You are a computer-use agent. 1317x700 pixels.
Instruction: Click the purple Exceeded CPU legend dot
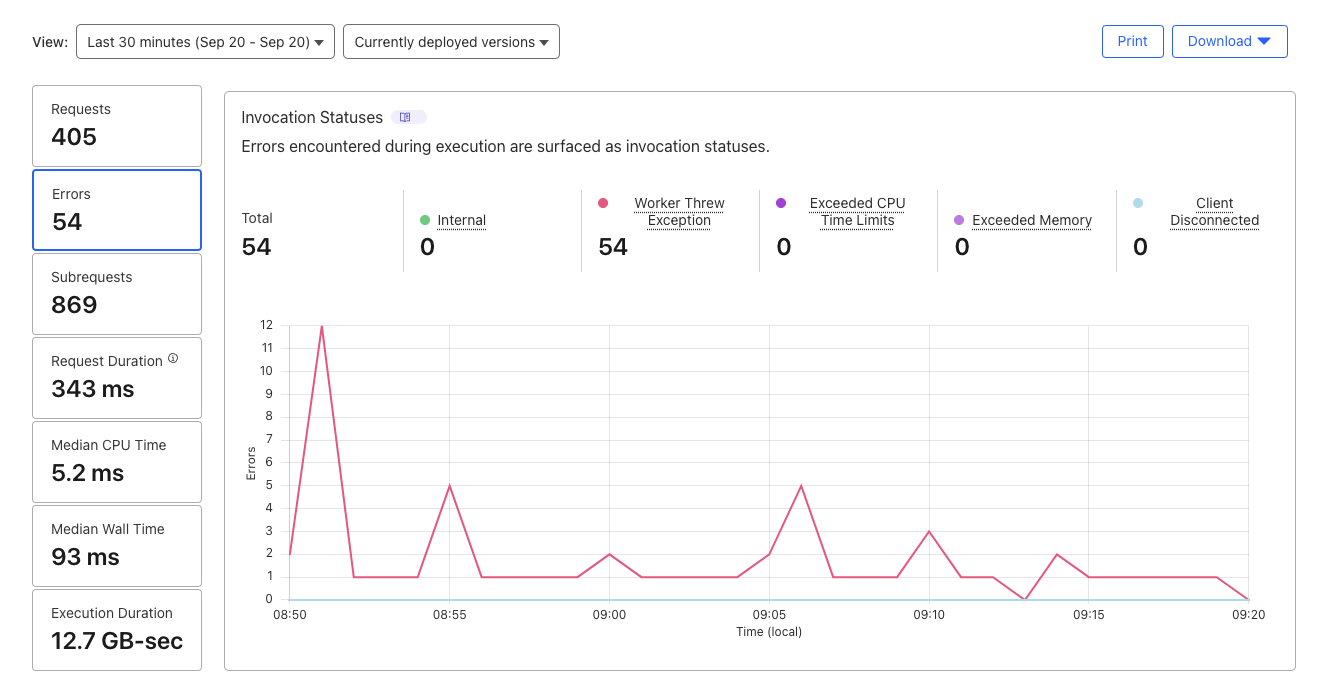pyautogui.click(x=781, y=203)
